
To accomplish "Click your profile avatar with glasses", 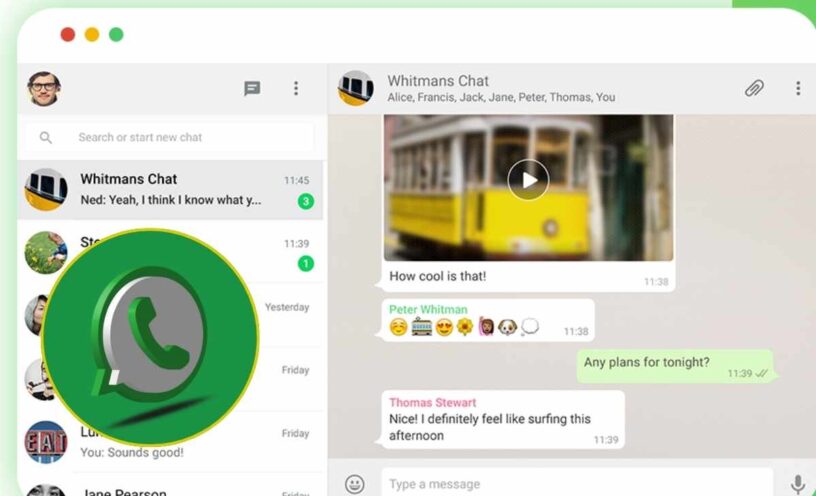I will coord(44,88).
